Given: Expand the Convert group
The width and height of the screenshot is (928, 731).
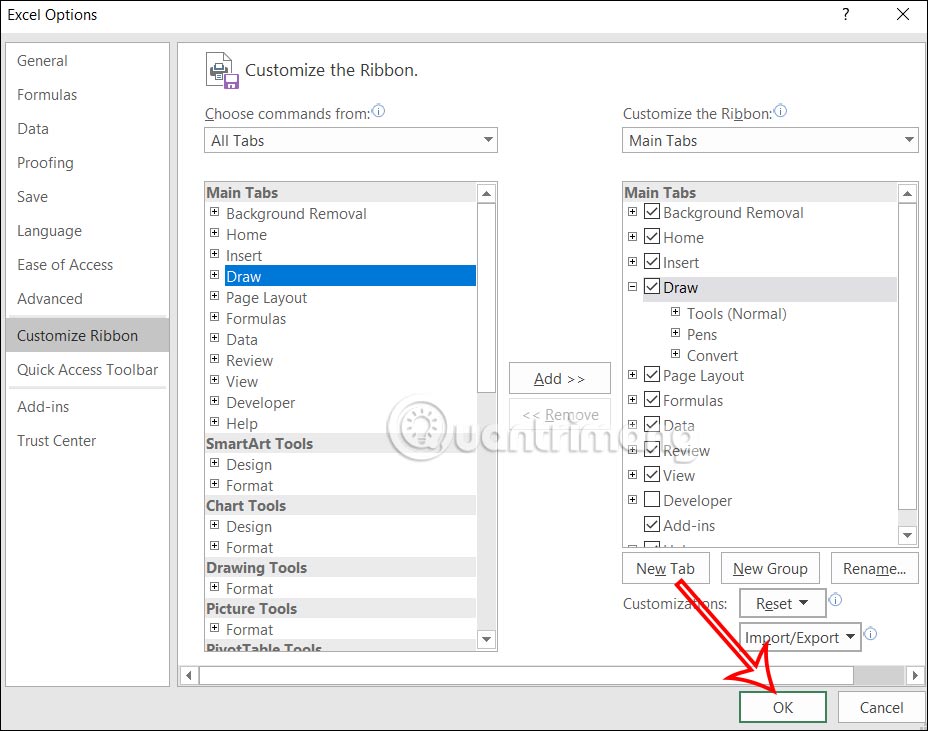Looking at the screenshot, I should coord(675,353).
